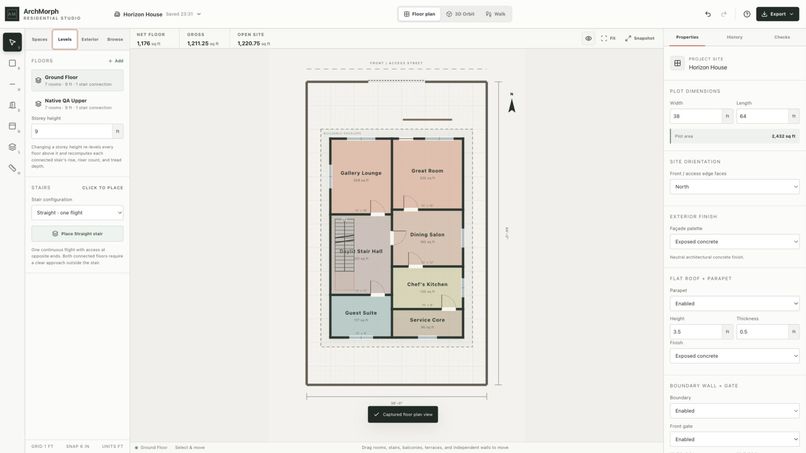Select the staircase in Stair Hall
The image size is (806, 453).
click(x=344, y=245)
